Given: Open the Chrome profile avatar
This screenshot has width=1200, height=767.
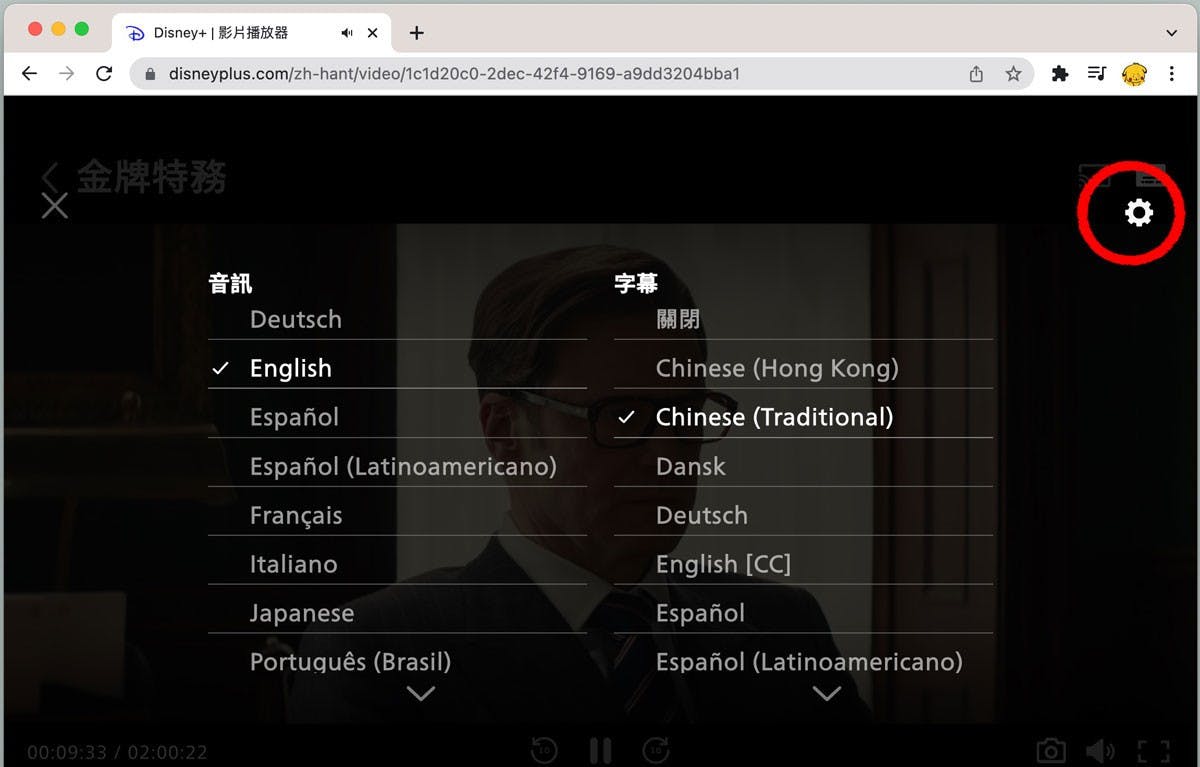Looking at the screenshot, I should coord(1134,74).
